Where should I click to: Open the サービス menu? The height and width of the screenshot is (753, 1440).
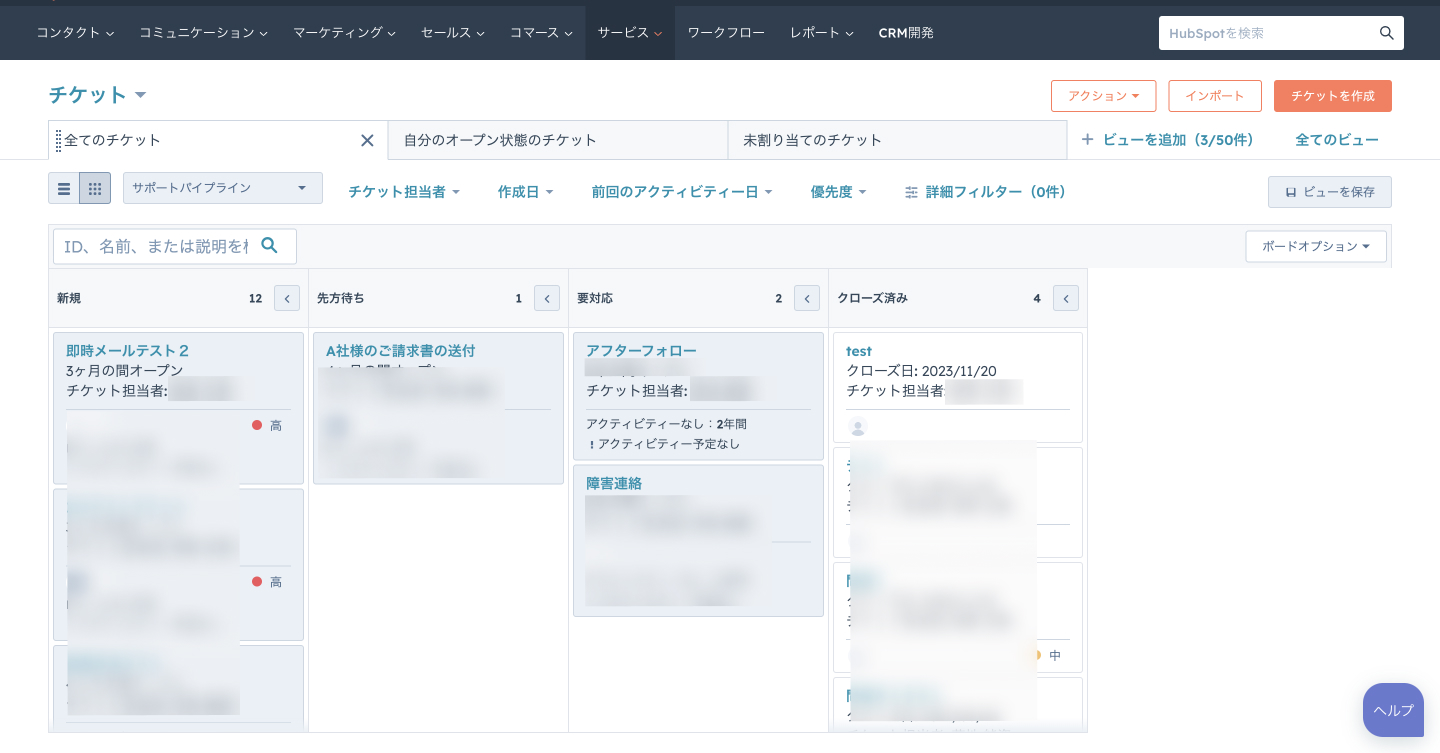pos(630,33)
